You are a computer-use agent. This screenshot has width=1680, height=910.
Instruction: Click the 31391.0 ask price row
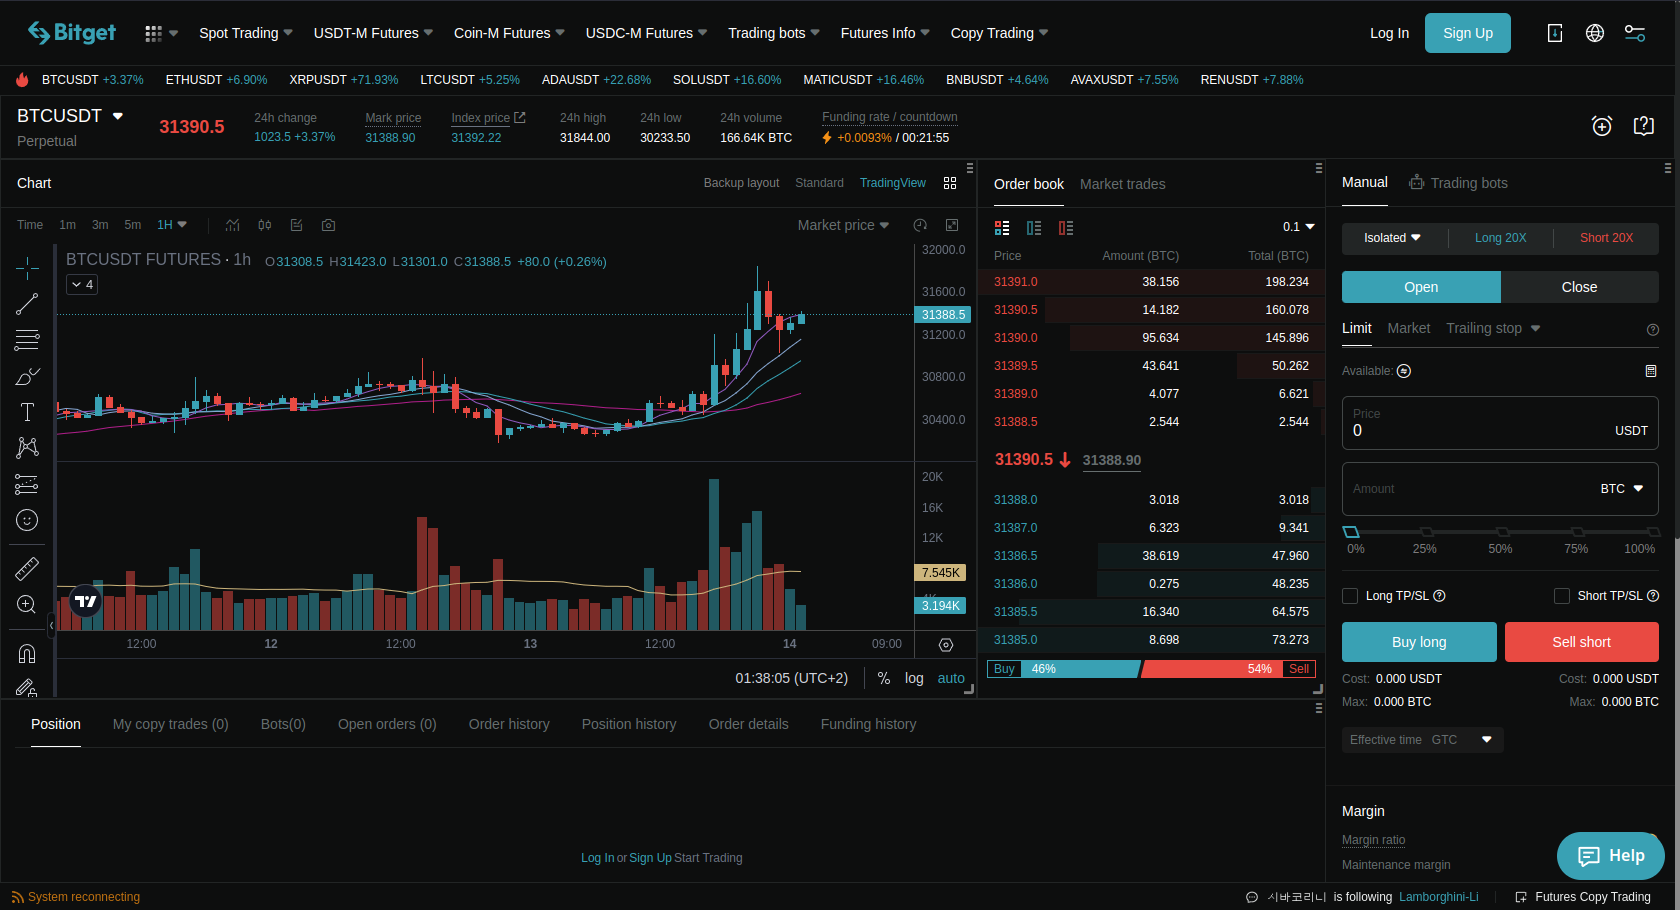[x=1151, y=282]
